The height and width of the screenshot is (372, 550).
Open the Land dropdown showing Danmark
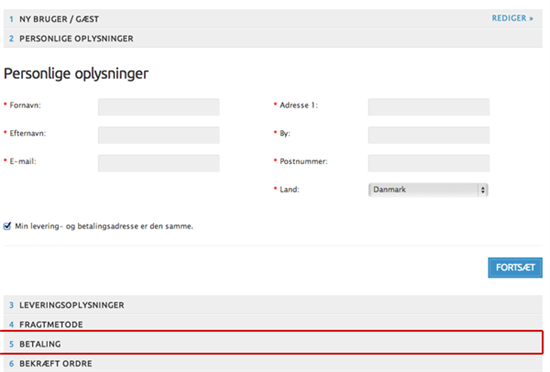point(428,190)
